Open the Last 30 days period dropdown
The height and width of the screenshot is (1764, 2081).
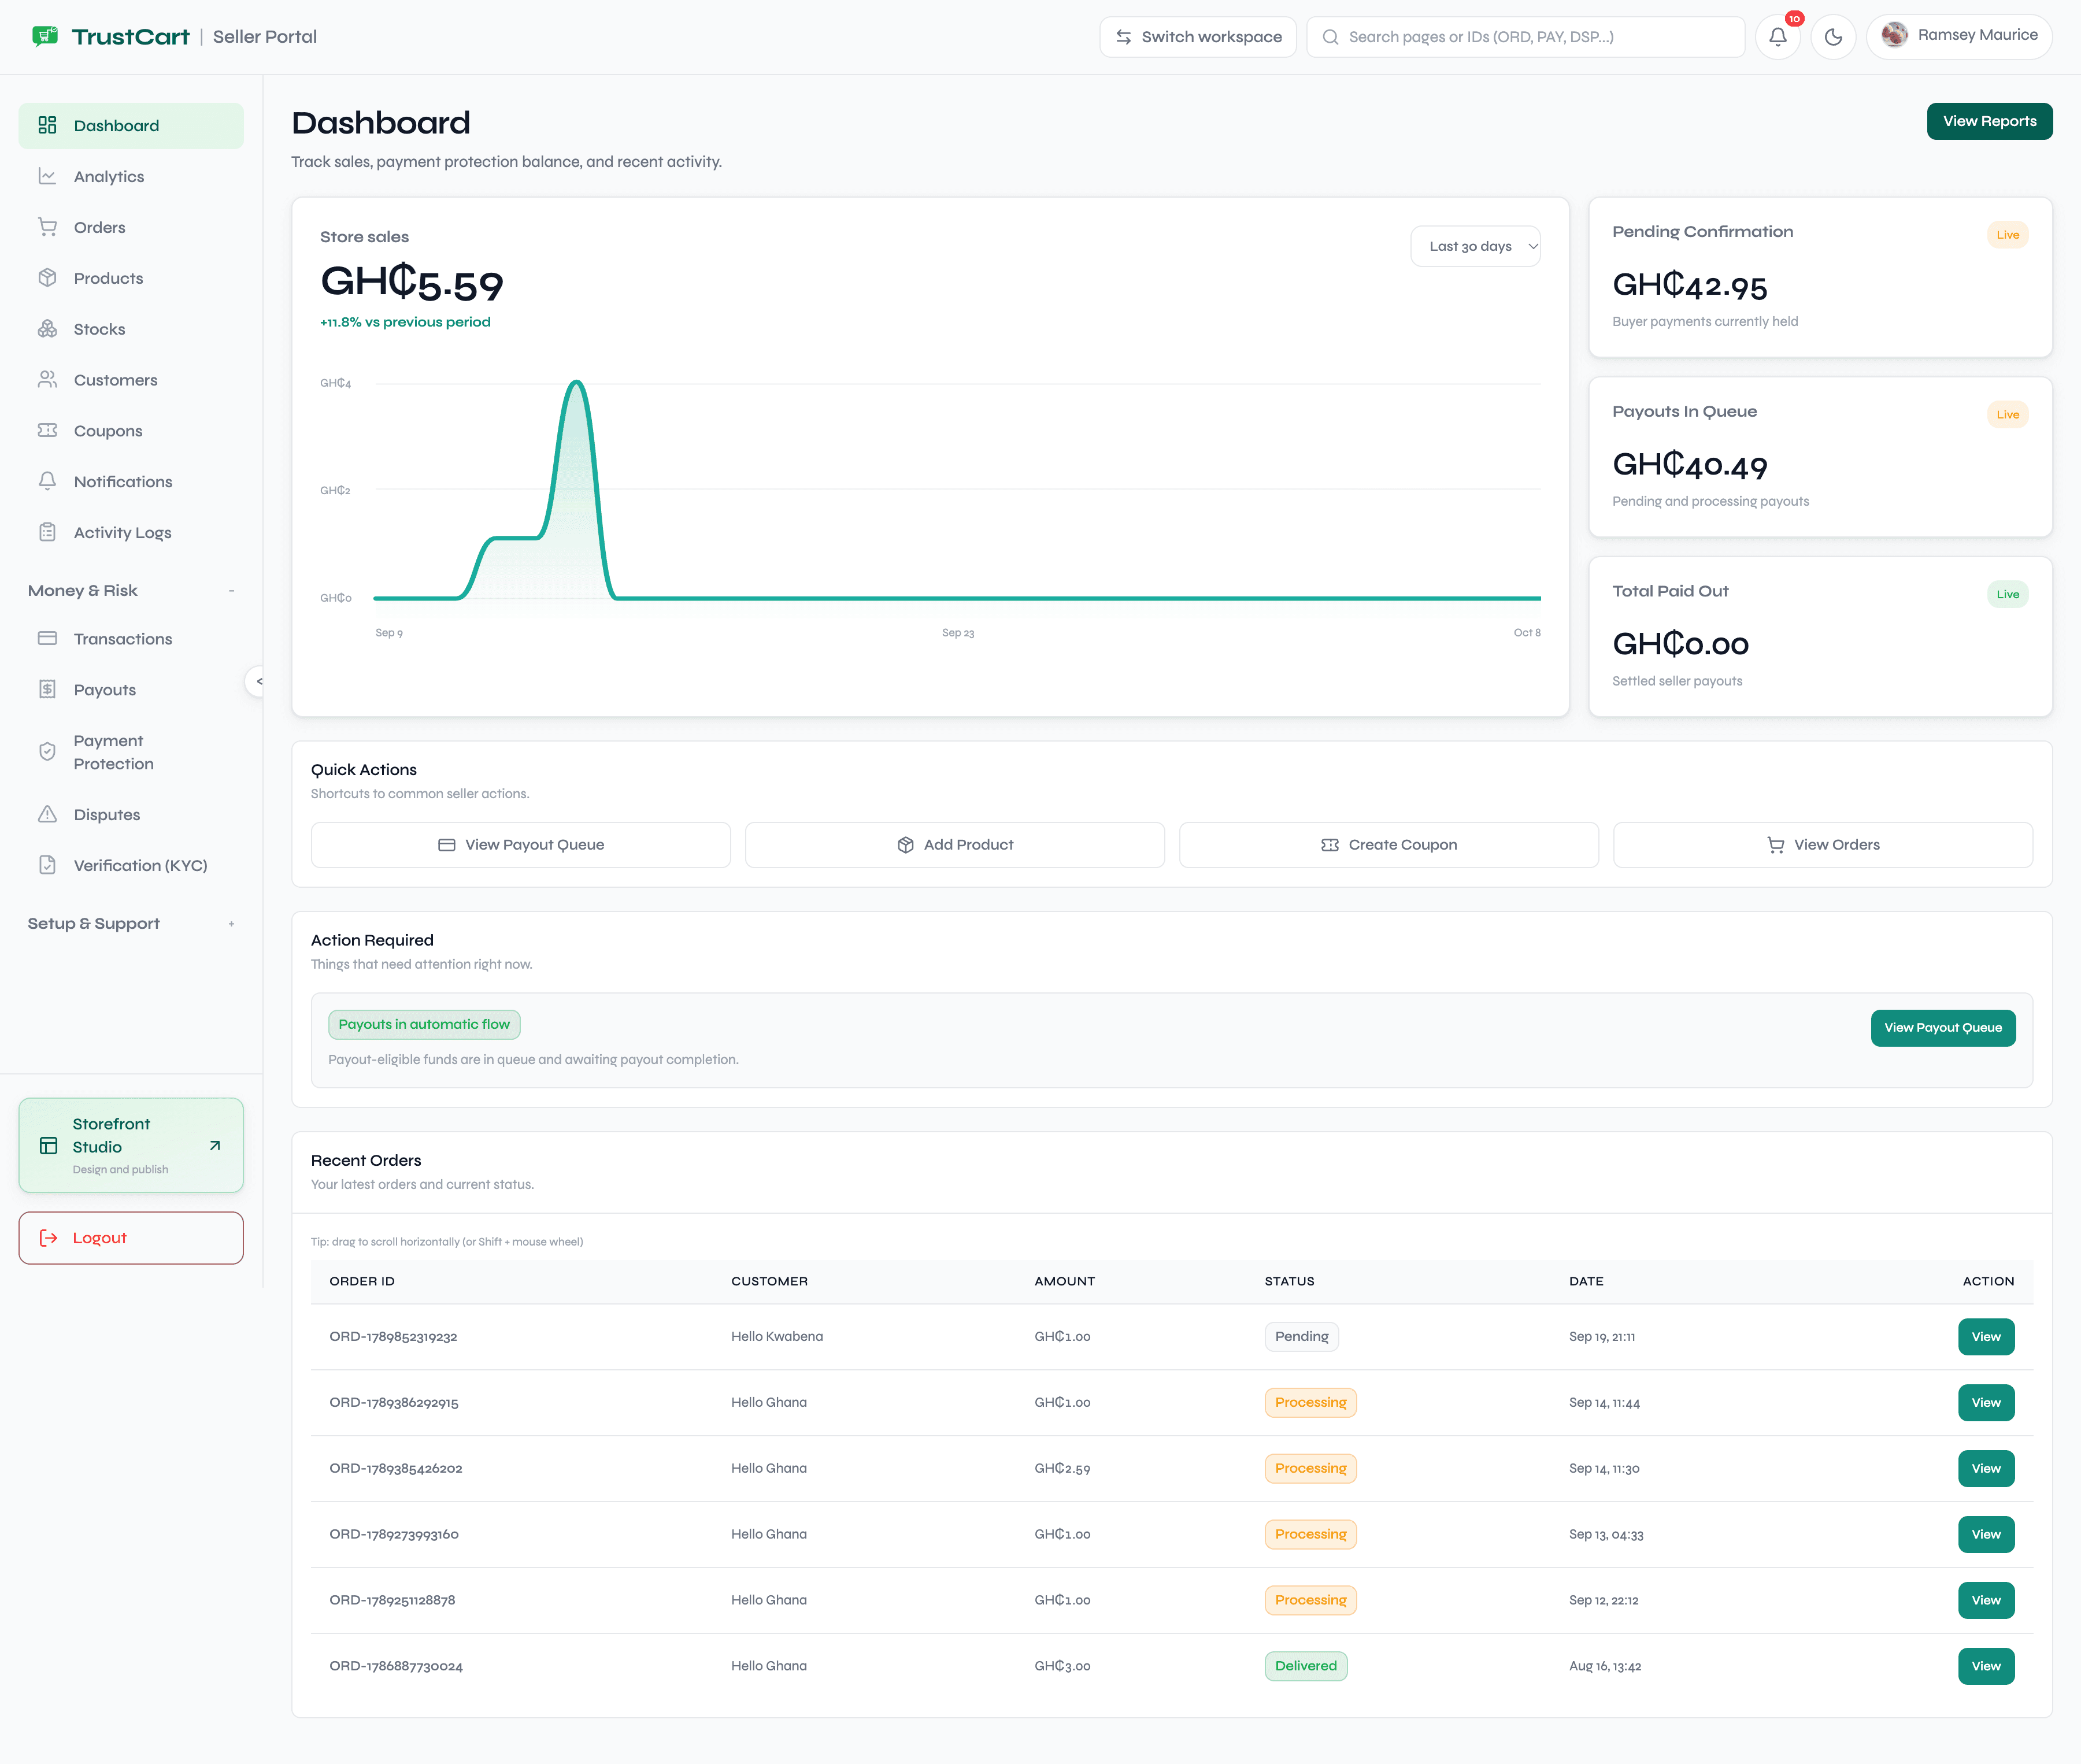[x=1475, y=246]
